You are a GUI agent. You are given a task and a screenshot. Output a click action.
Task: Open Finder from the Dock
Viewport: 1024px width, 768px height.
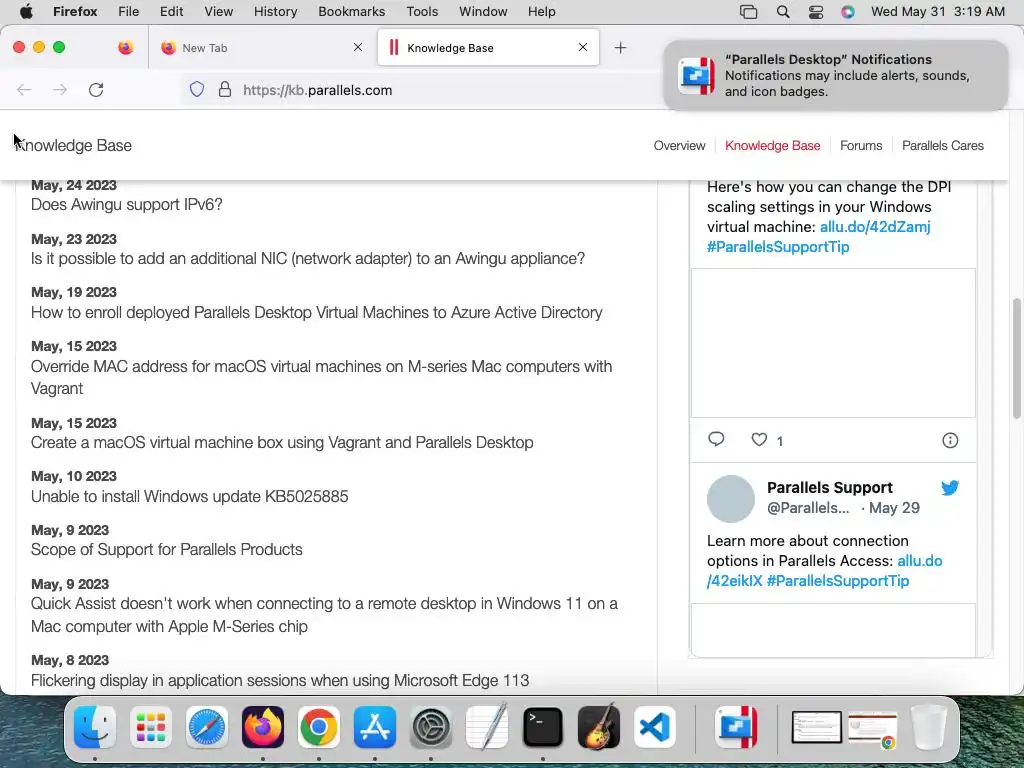click(x=95, y=727)
